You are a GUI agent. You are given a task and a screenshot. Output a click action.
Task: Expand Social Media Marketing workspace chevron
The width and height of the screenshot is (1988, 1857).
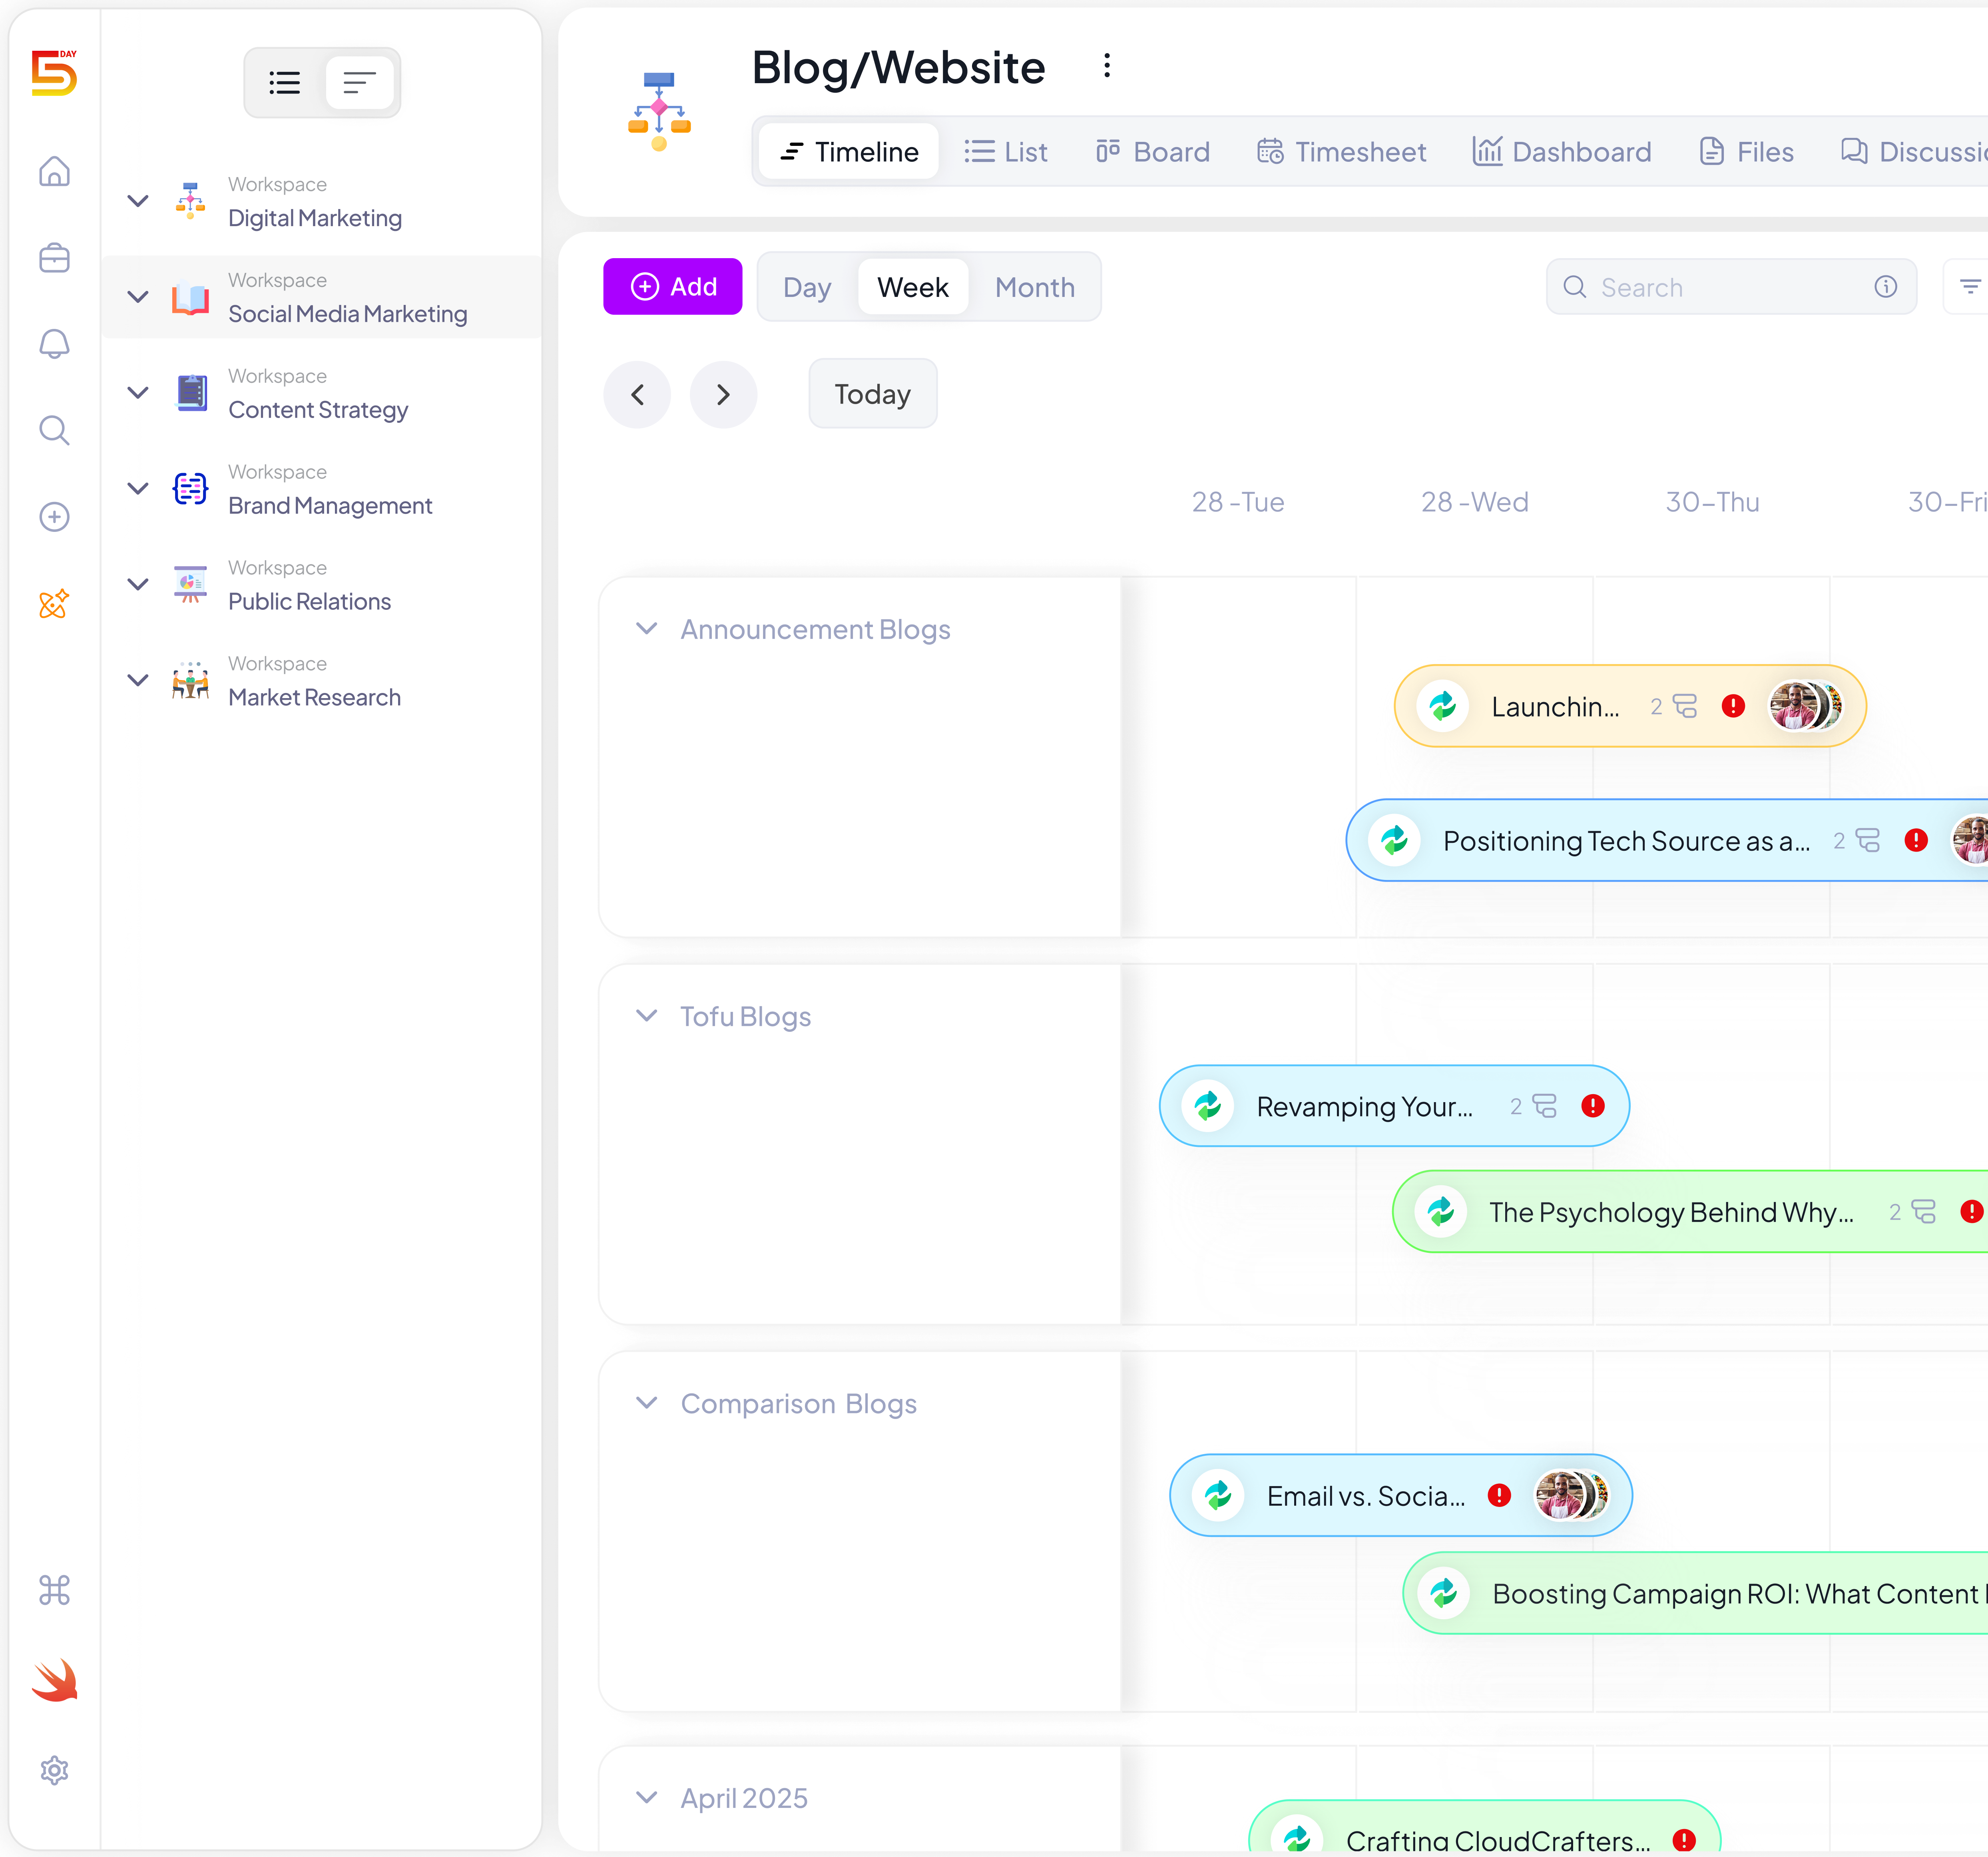[138, 297]
